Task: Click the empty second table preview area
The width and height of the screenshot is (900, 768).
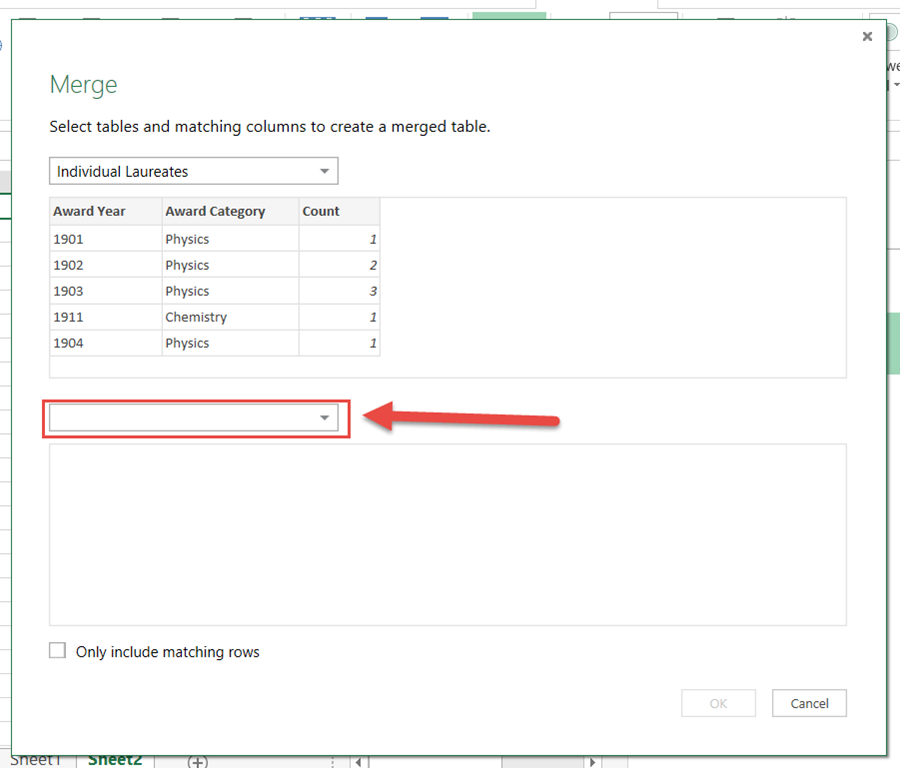Action: [447, 534]
